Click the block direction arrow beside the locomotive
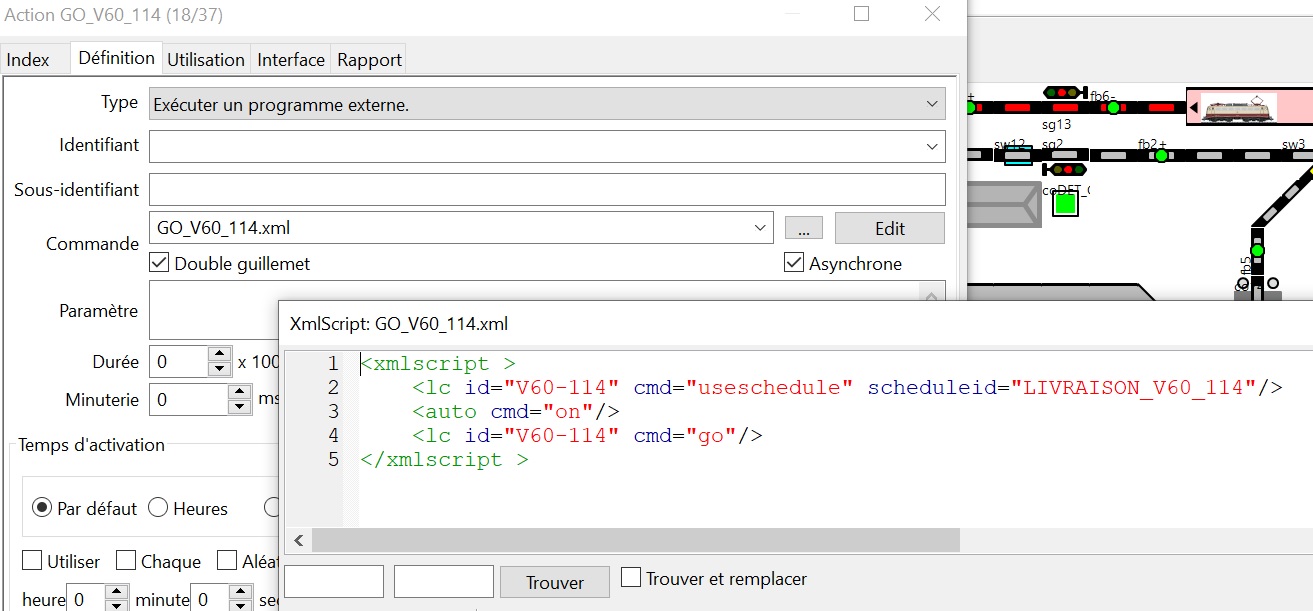This screenshot has height=611, width=1313. (1193, 107)
